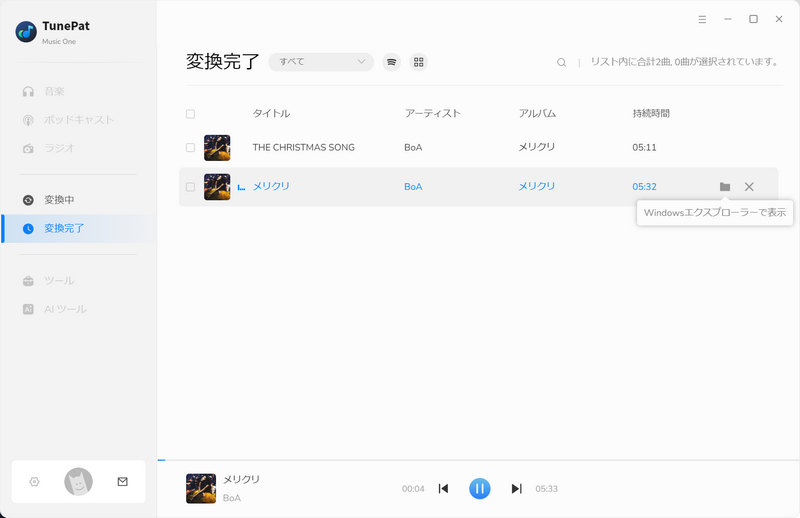Viewport: 800px width, 518px height.
Task: Click BoA artist in the first row
Action: (x=413, y=147)
